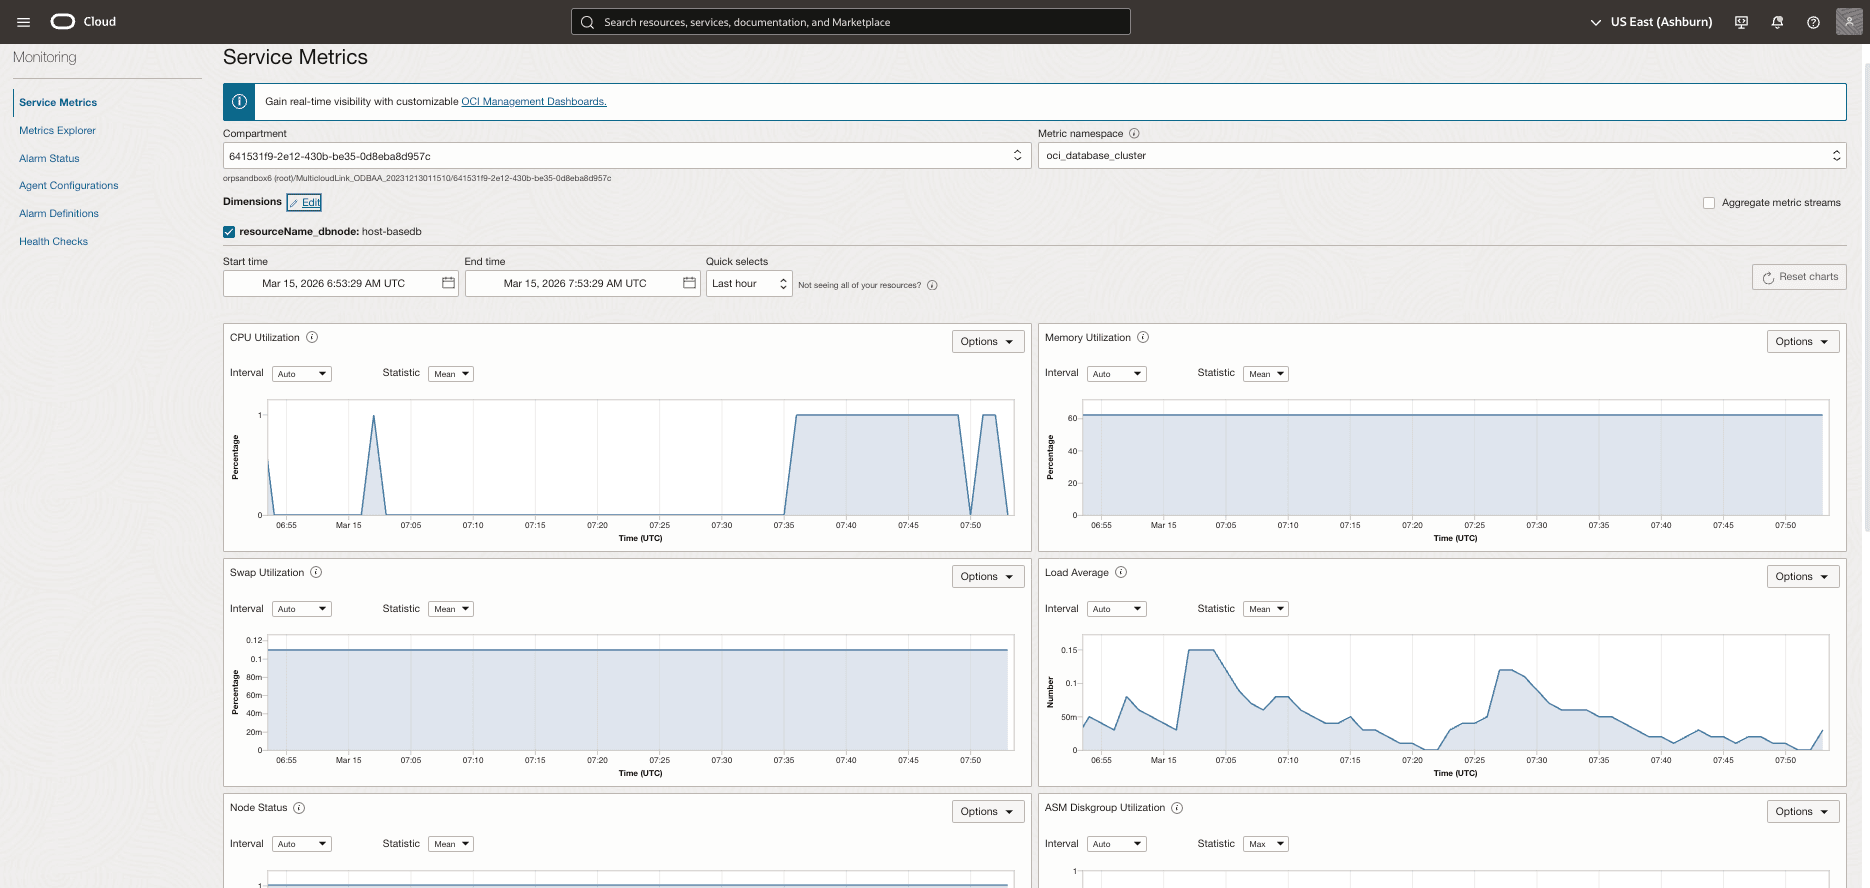1870x888 pixels.
Task: Click CPU Utilization info icon
Action: [x=312, y=337]
